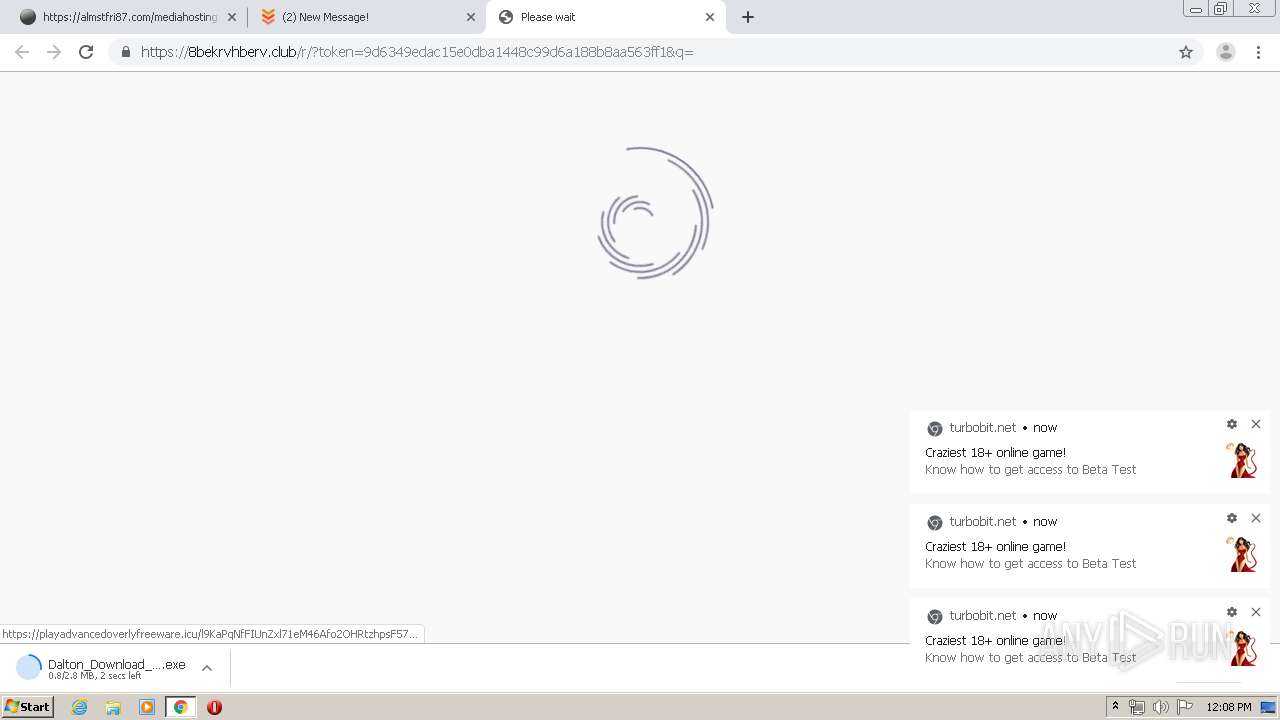Viewport: 1280px width, 720px height.
Task: Close the Please wait tab
Action: pos(710,17)
